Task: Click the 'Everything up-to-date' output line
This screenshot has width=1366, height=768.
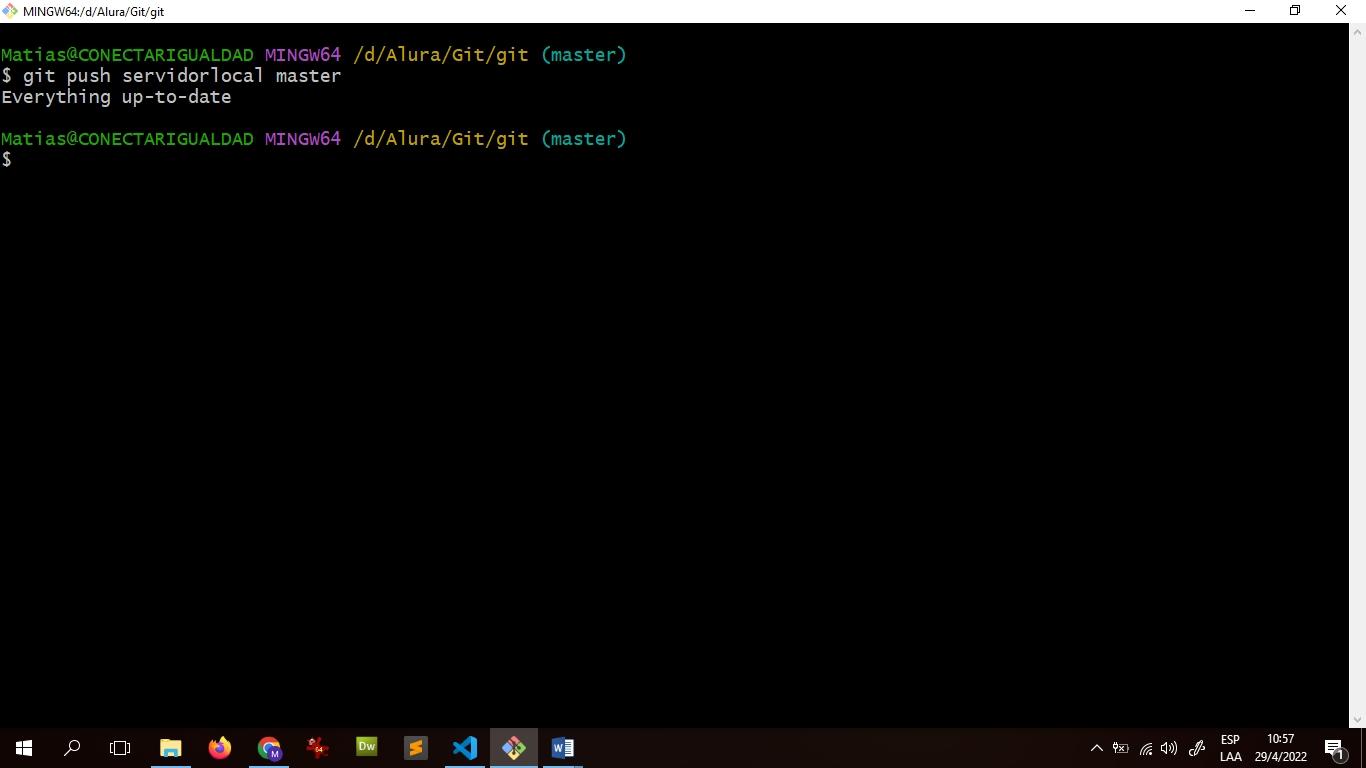Action: [116, 97]
